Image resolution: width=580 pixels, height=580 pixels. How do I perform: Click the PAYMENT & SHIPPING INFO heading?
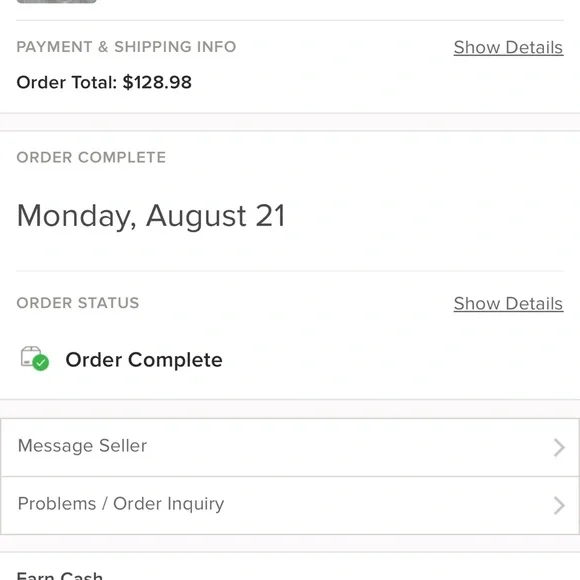click(x=126, y=47)
